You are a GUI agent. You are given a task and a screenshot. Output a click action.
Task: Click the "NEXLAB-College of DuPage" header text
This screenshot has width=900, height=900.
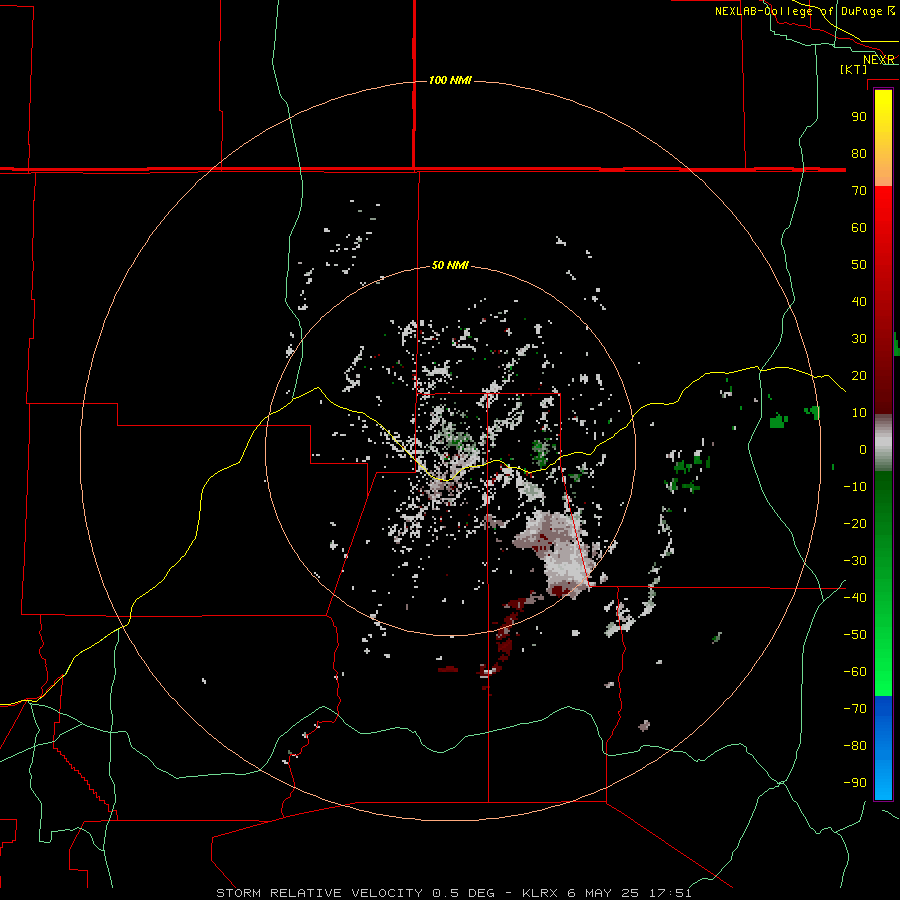[x=798, y=11]
